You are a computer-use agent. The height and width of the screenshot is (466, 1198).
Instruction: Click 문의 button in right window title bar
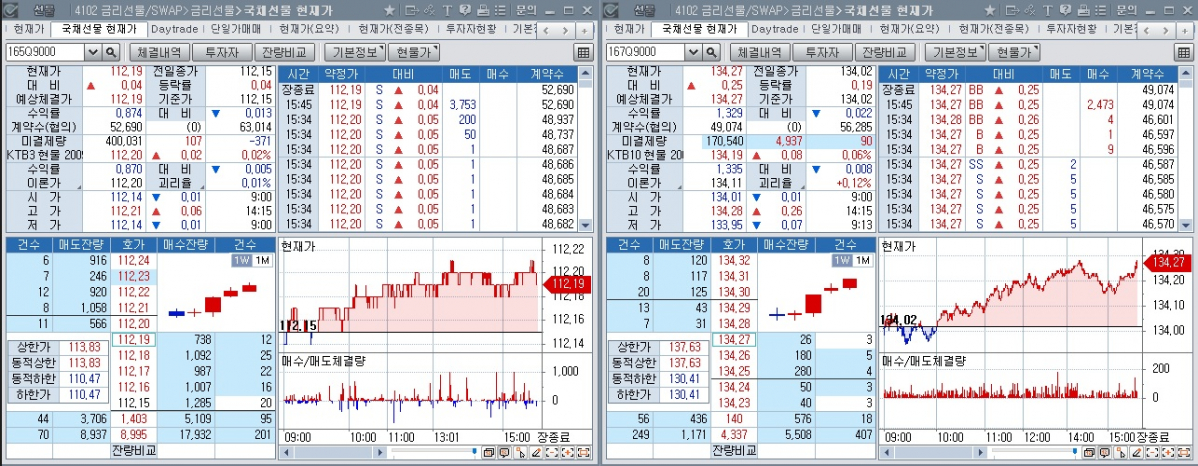pyautogui.click(x=1126, y=10)
